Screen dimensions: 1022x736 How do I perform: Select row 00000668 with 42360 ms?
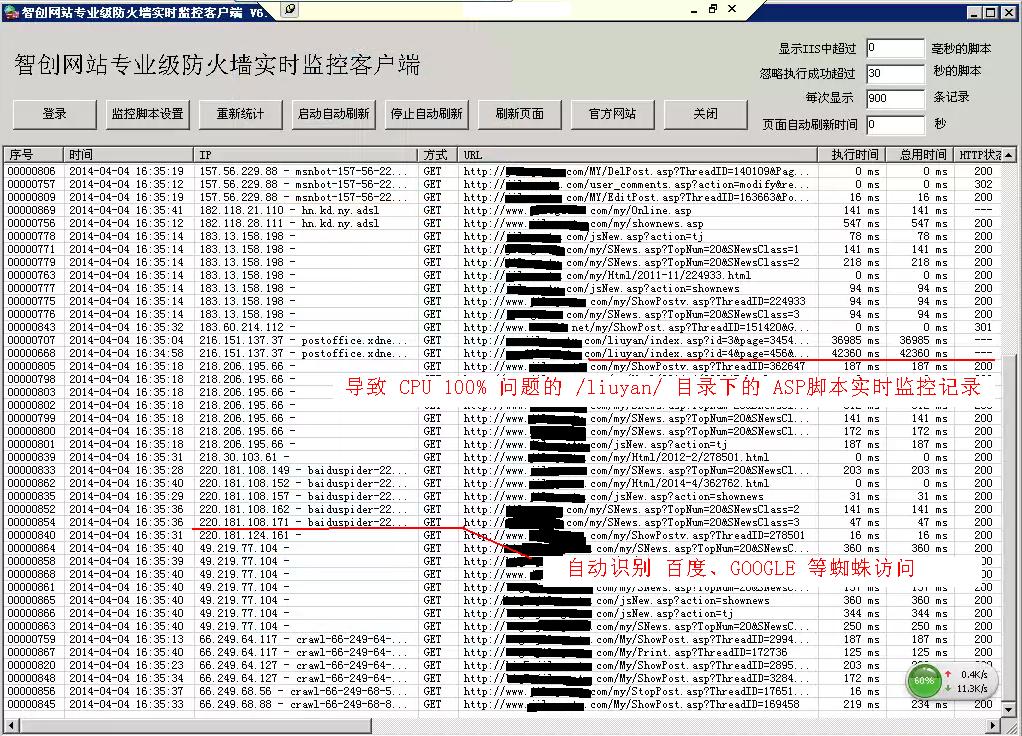(x=502, y=353)
